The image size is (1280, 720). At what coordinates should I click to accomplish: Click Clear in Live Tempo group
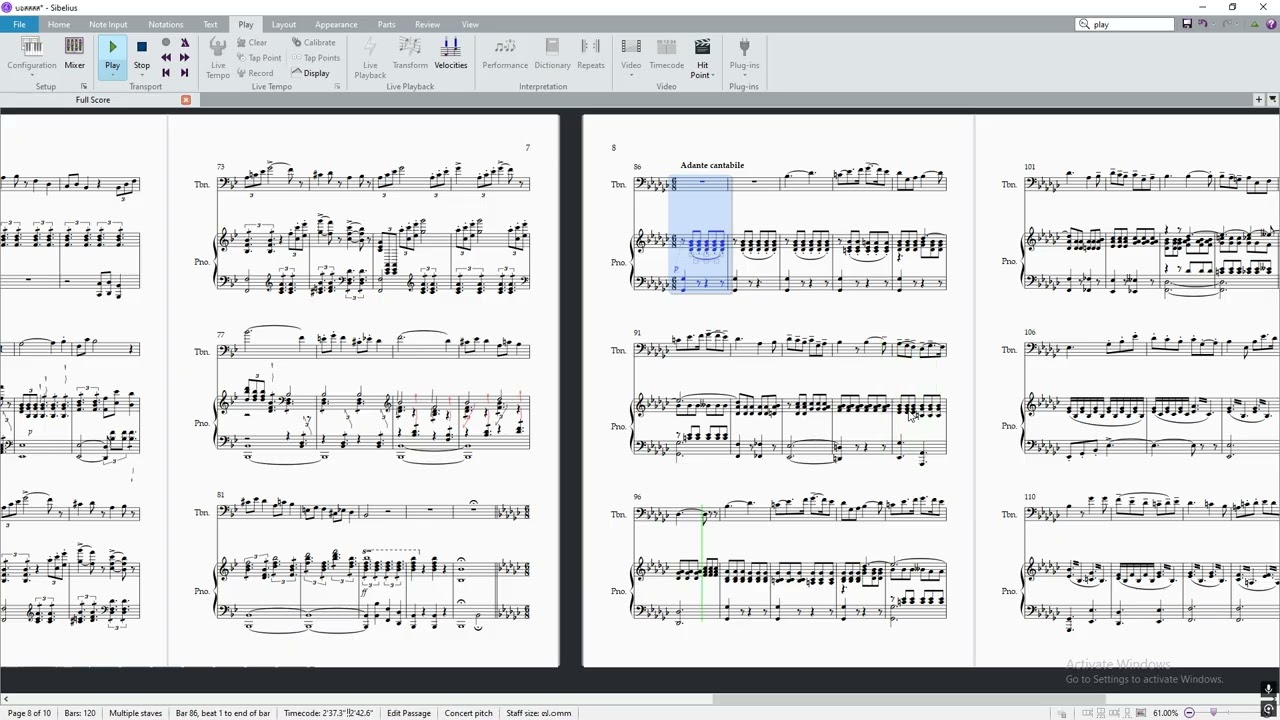pos(253,43)
